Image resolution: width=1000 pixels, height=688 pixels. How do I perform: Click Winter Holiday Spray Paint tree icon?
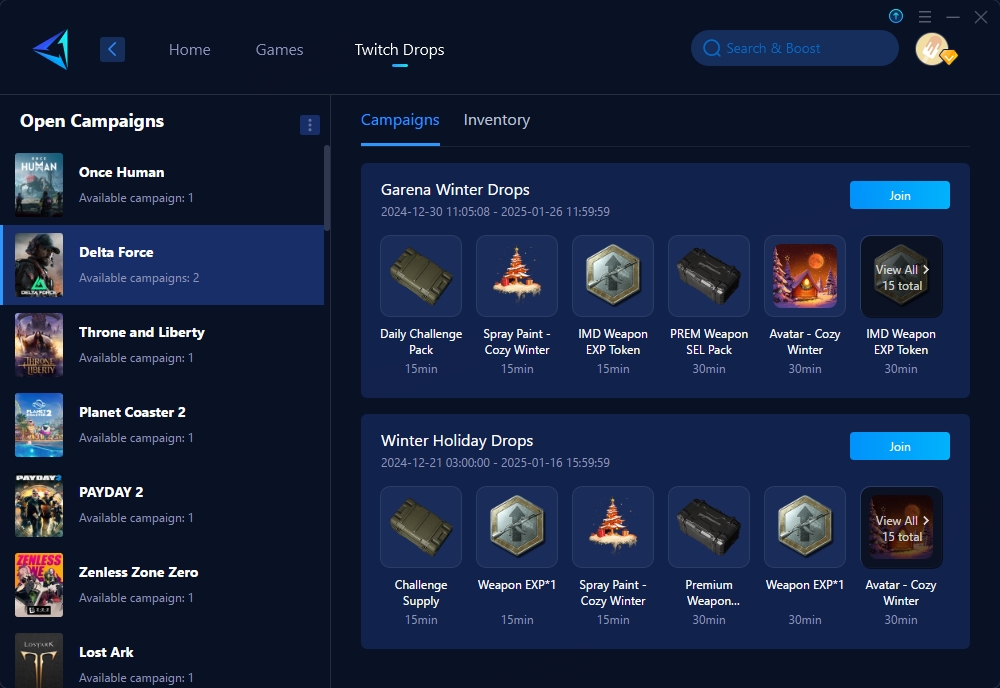(x=613, y=527)
